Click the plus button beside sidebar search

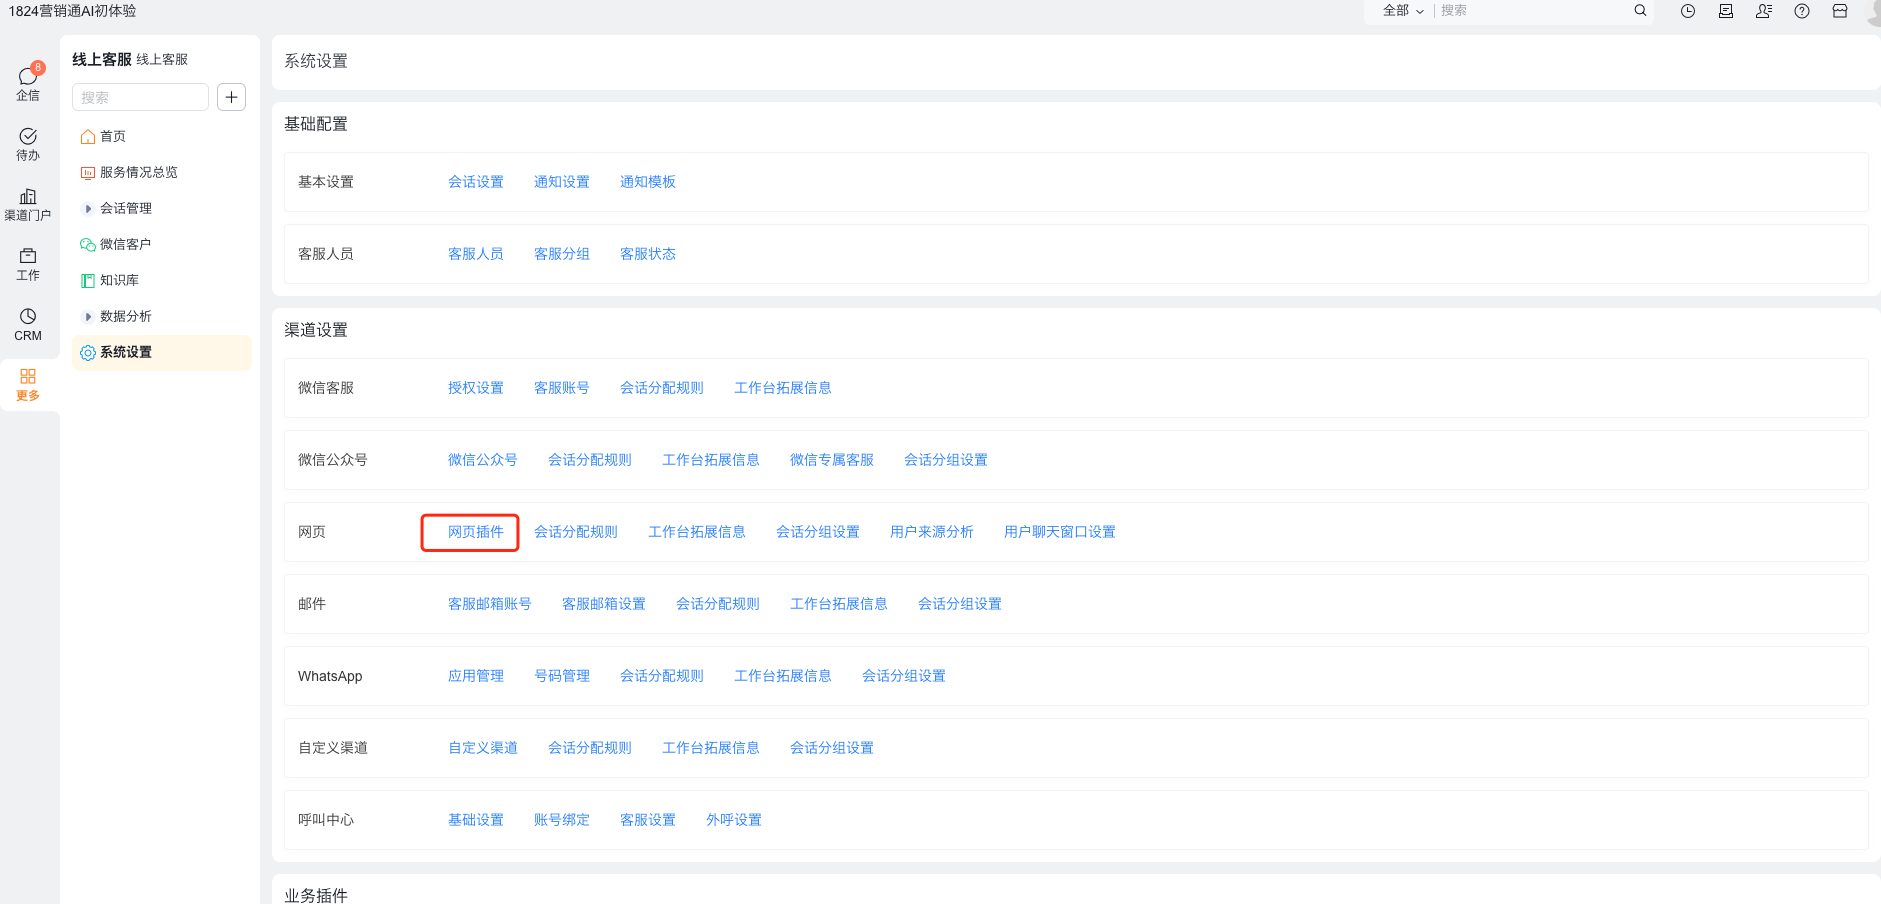(231, 97)
